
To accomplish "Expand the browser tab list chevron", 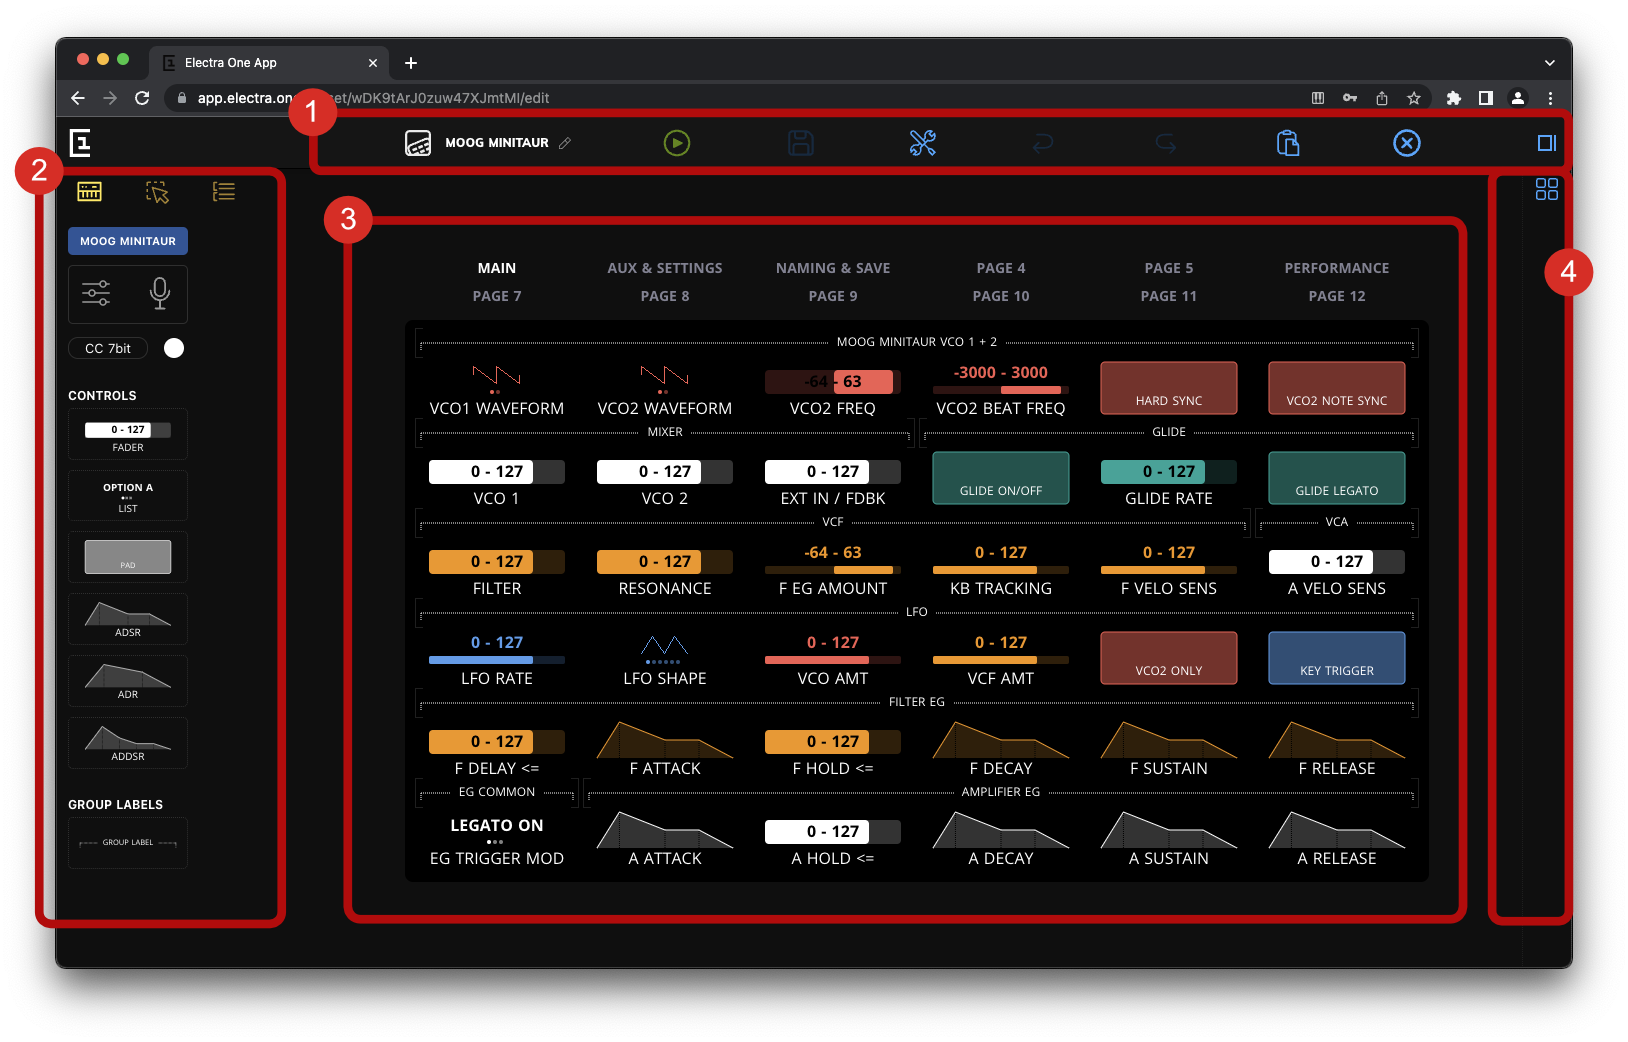I will pos(1550,62).
